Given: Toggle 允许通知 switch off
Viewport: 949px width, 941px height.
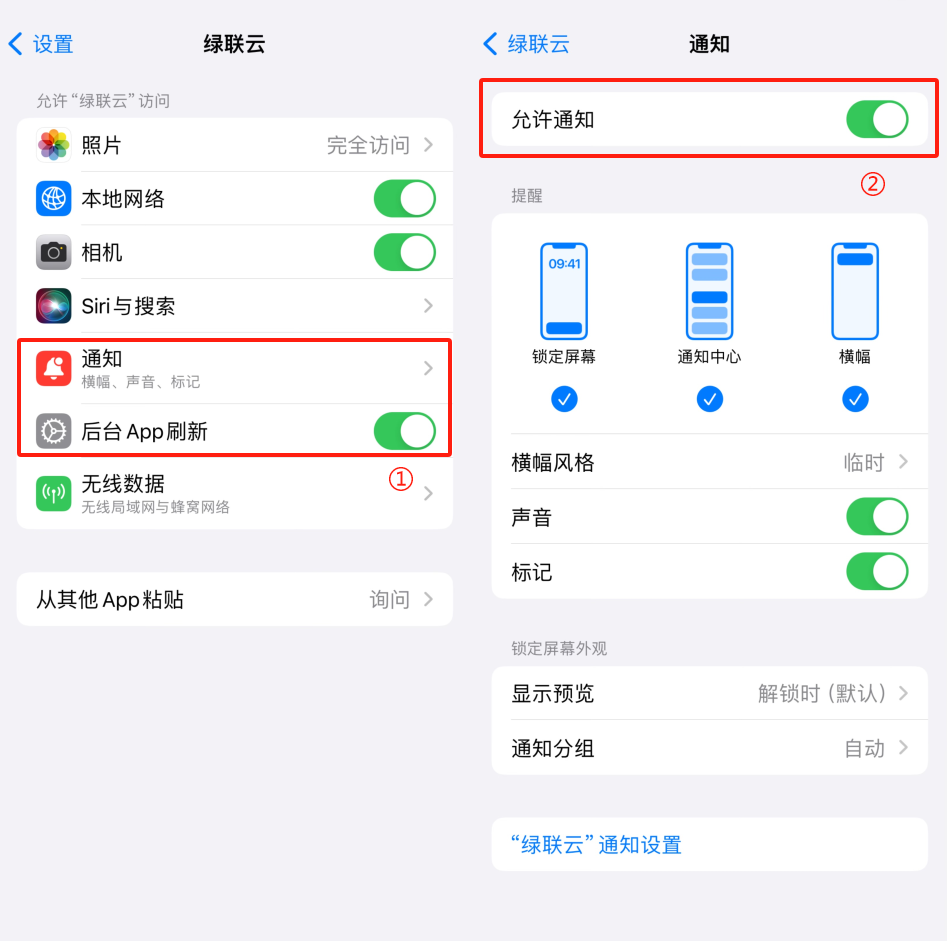Looking at the screenshot, I should (877, 119).
